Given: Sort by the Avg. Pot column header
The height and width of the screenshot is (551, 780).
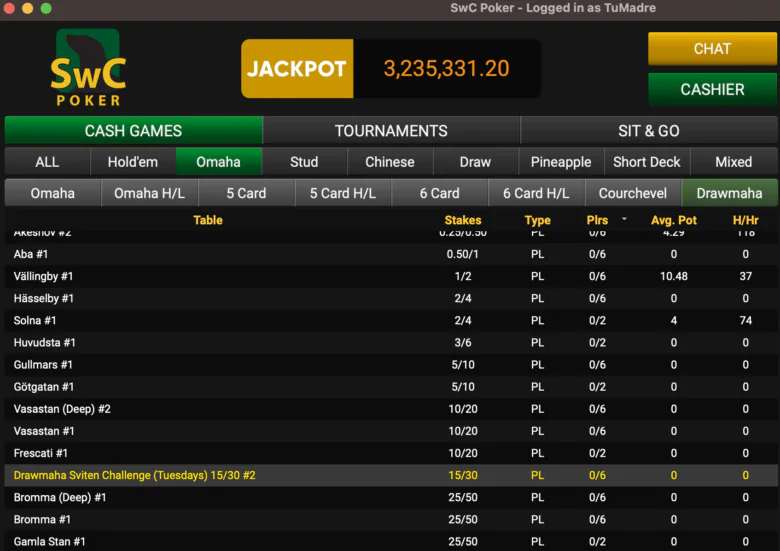Looking at the screenshot, I should (x=674, y=220).
